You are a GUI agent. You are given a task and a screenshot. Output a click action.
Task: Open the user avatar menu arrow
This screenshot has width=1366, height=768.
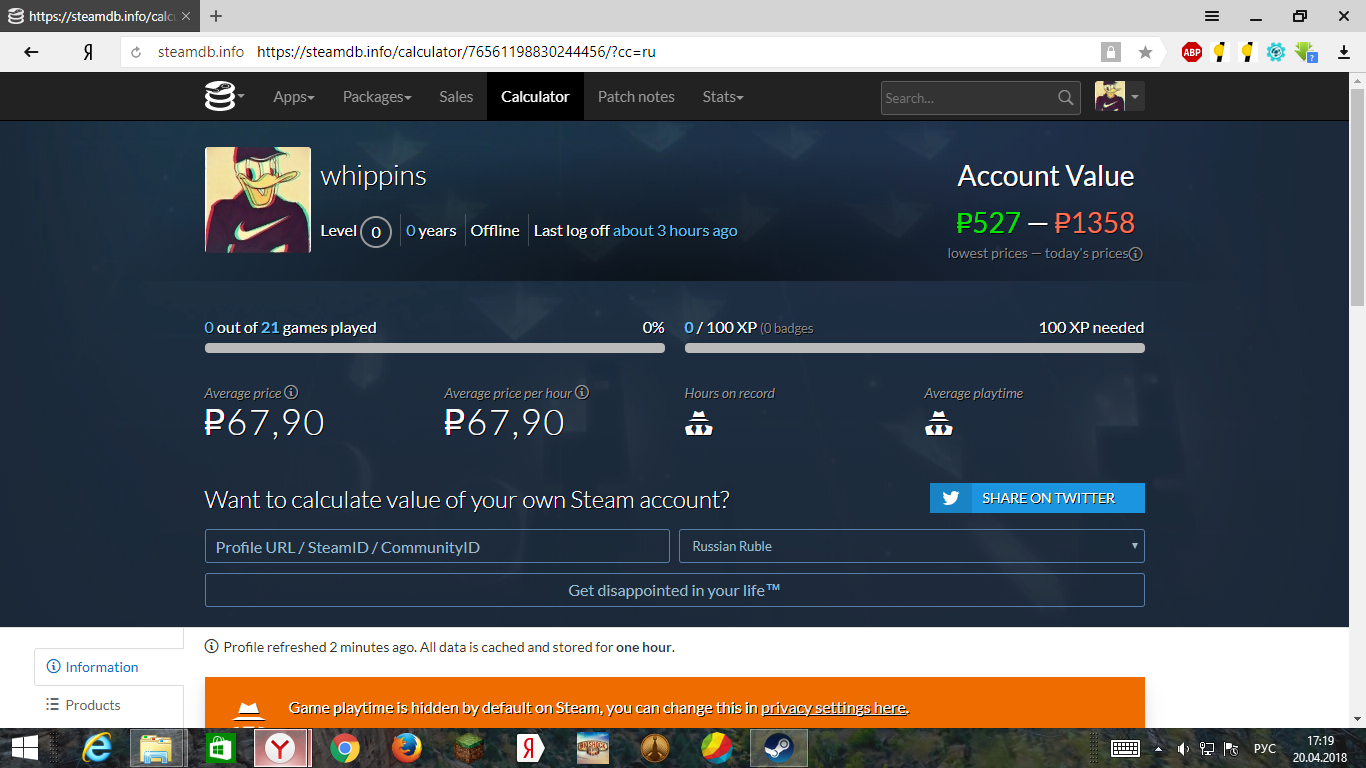1135,97
